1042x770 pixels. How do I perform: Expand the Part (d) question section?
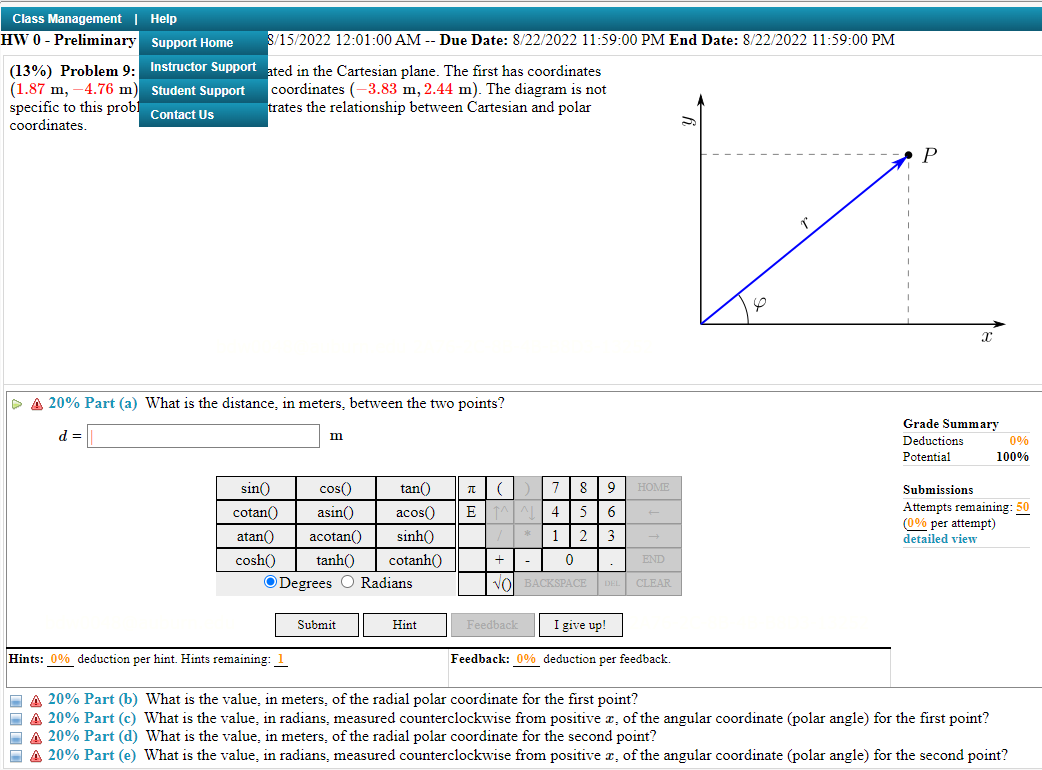[14, 737]
